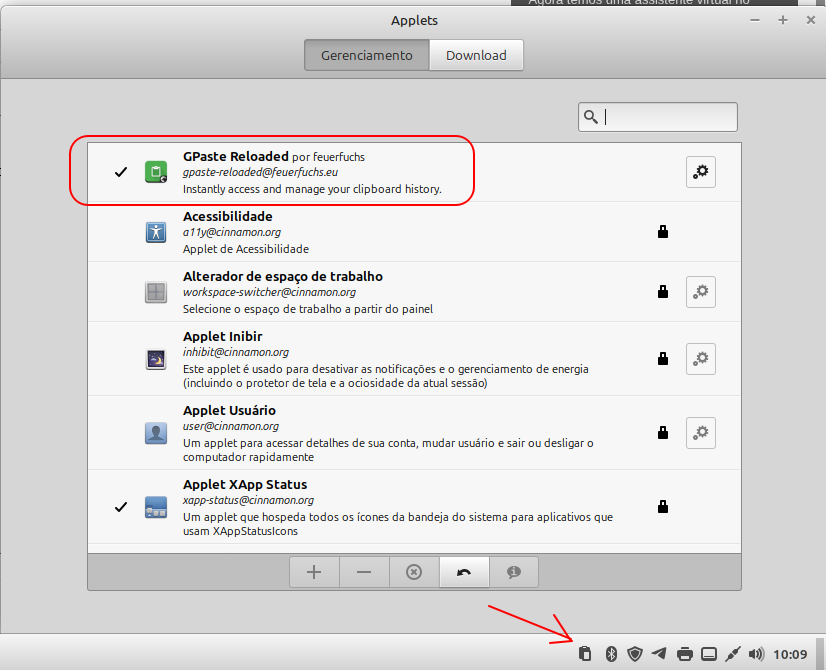Click the Telegram paper plane tray icon

click(659, 654)
